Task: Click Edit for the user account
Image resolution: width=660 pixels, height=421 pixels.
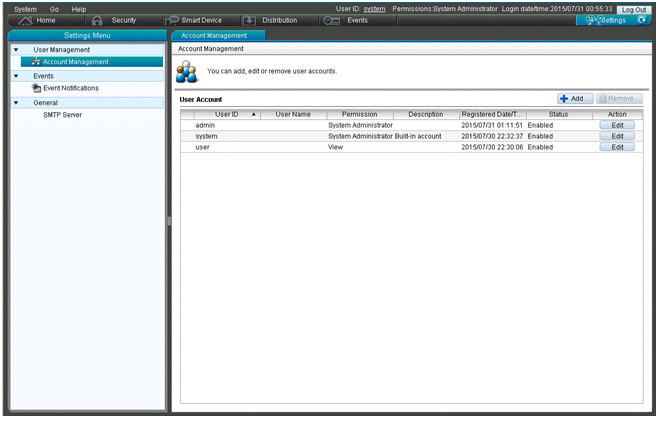Action: [617, 147]
